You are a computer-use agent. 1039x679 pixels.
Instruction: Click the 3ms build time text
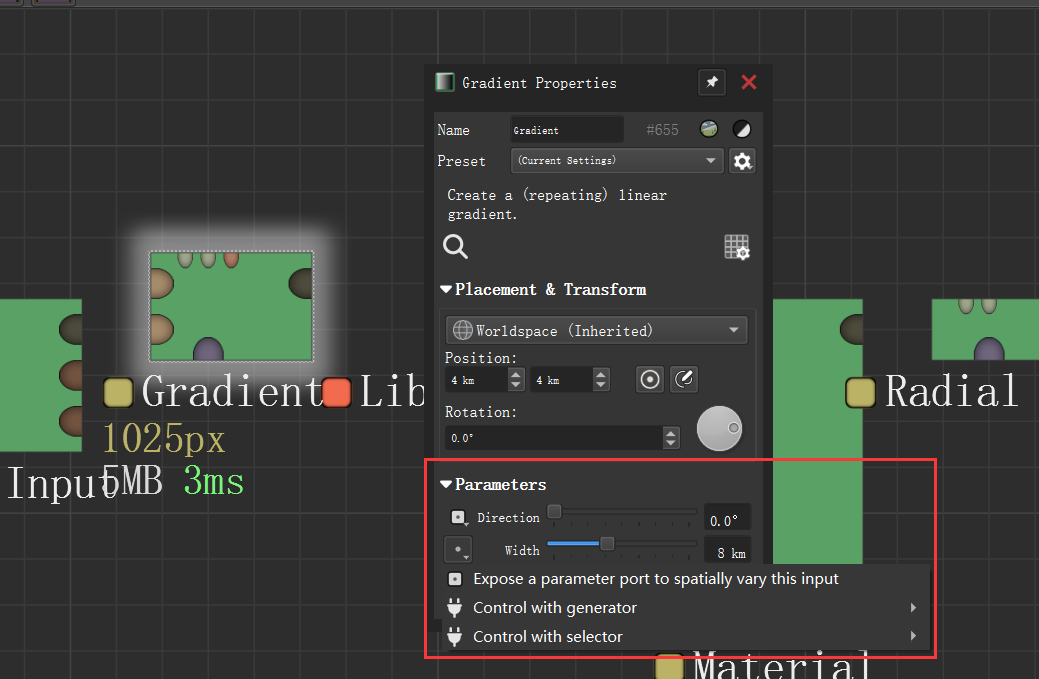click(x=213, y=481)
